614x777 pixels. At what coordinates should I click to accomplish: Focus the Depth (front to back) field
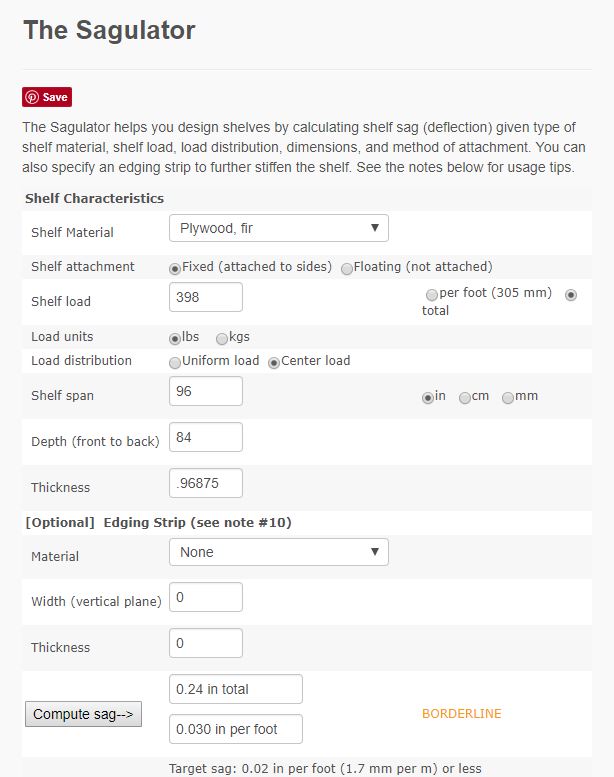click(x=206, y=437)
